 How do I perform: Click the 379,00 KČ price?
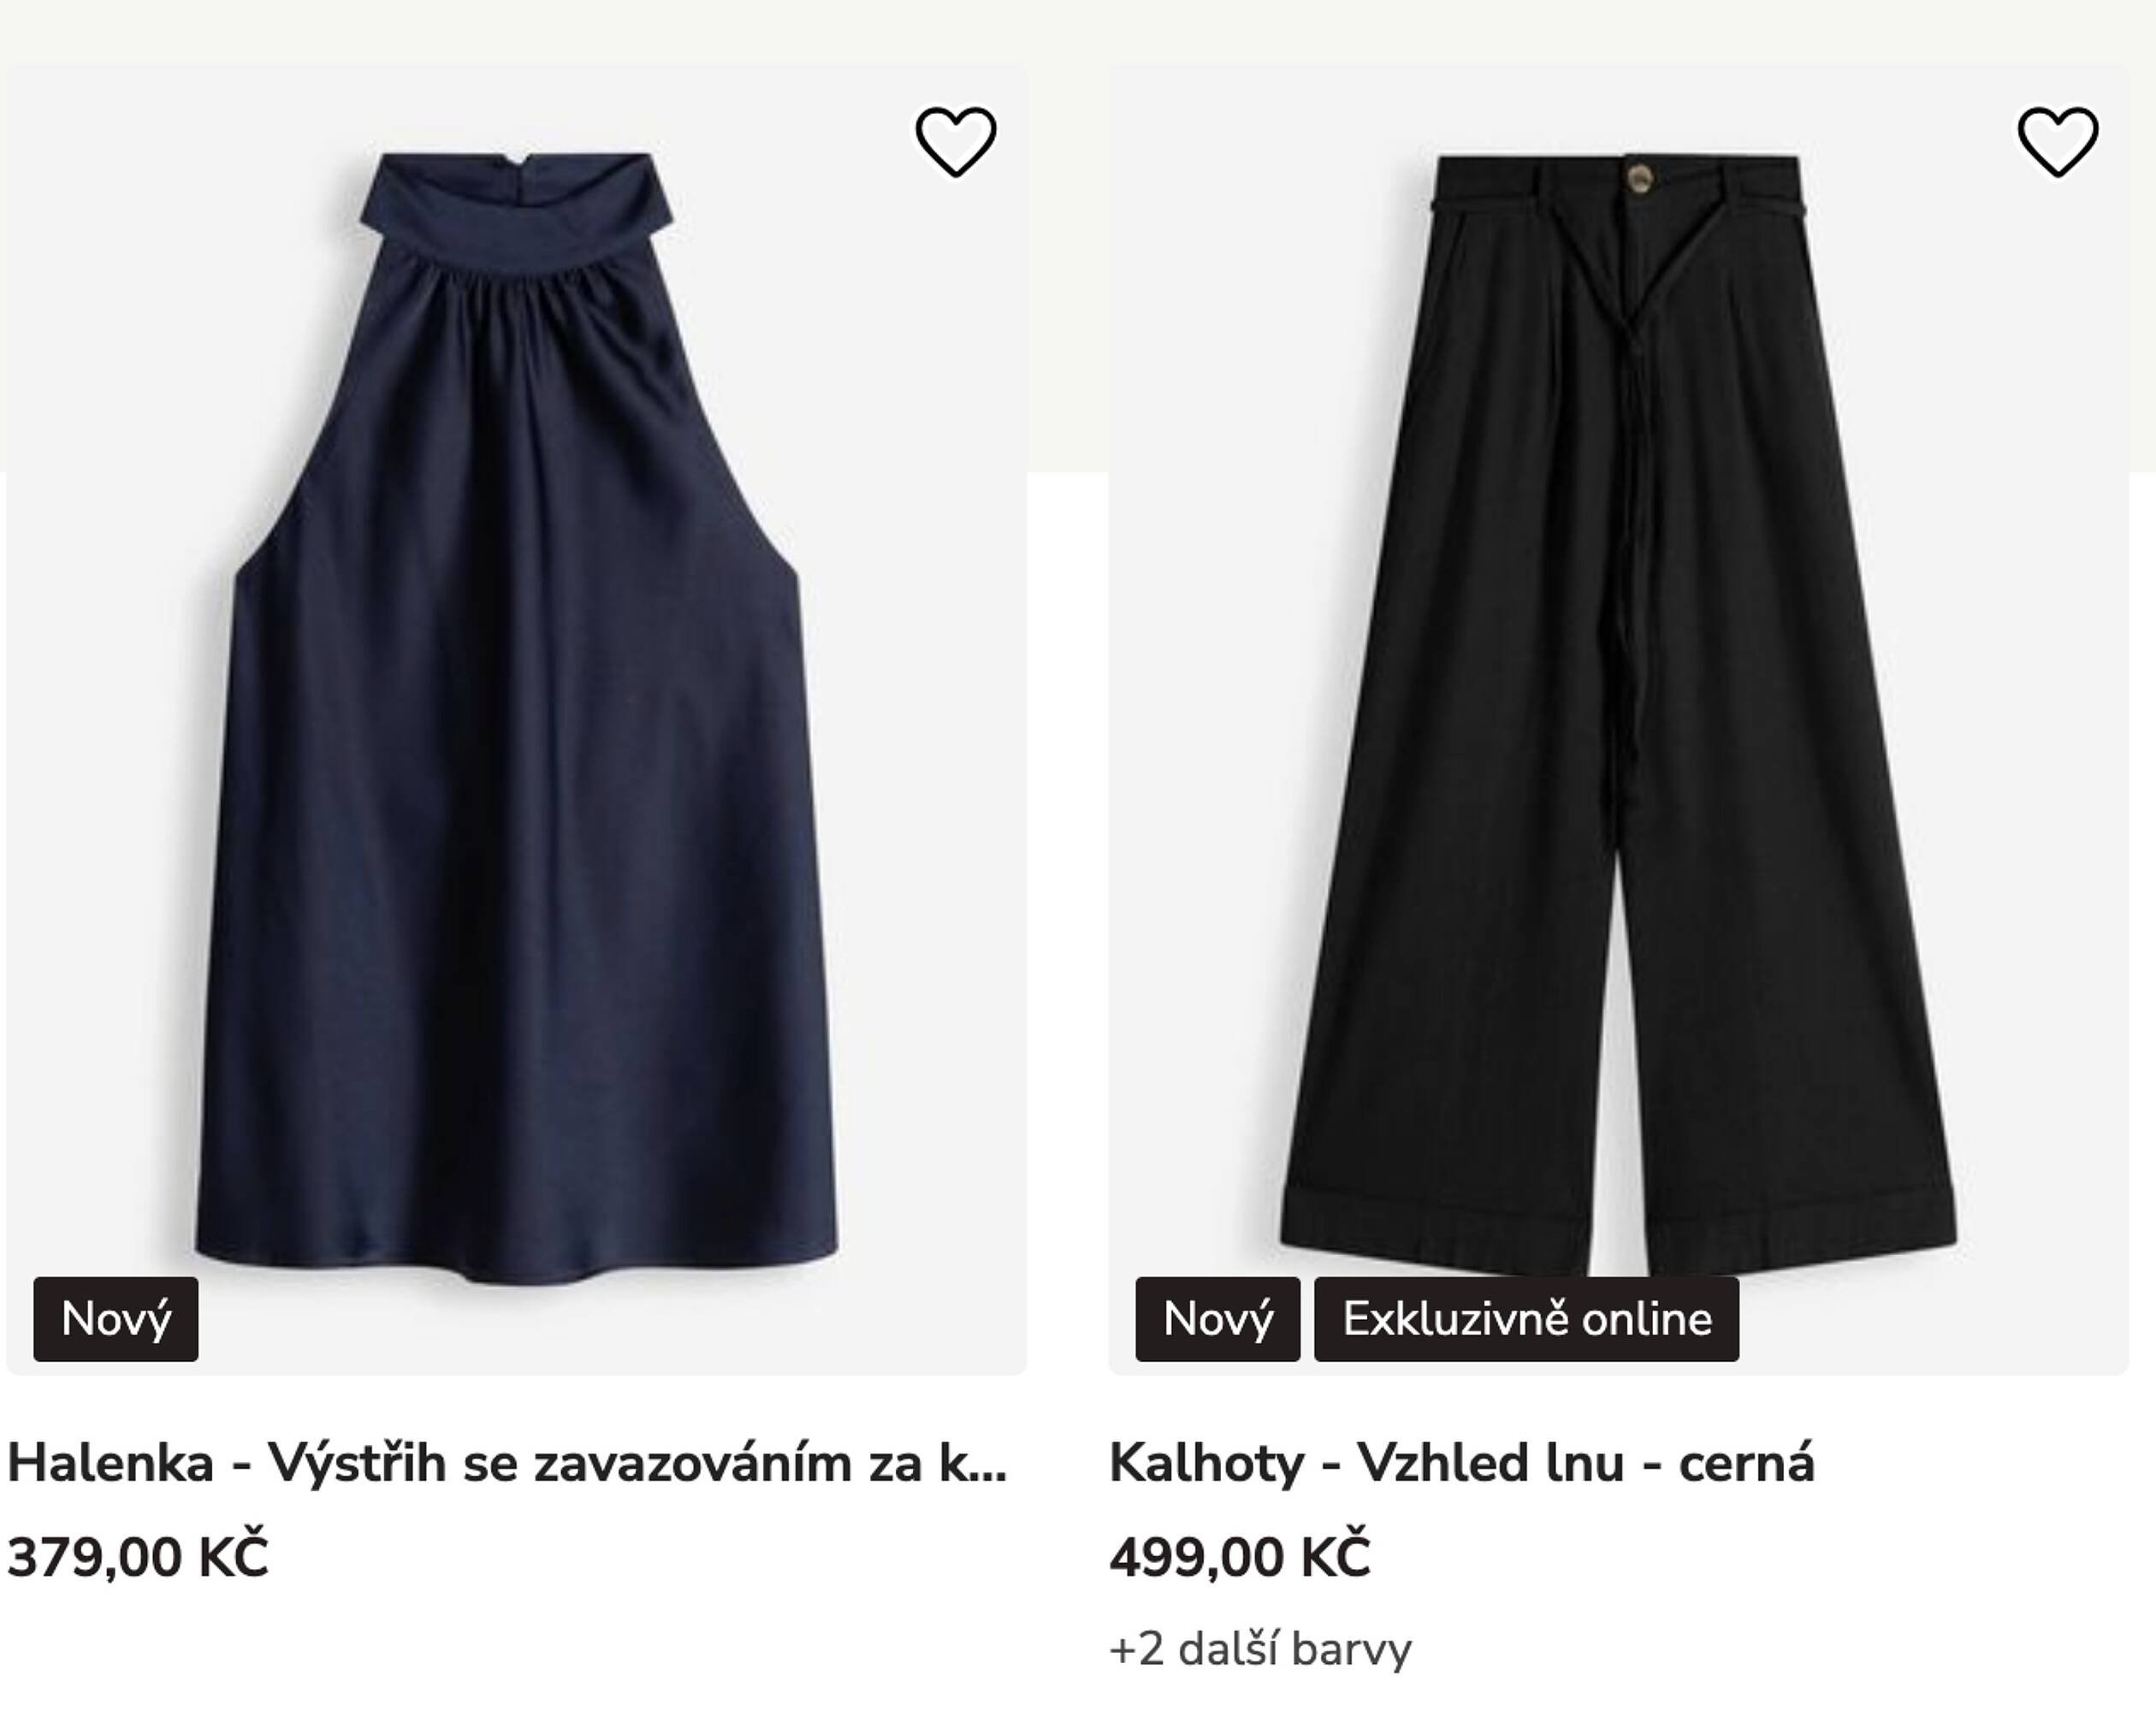click(x=138, y=1557)
